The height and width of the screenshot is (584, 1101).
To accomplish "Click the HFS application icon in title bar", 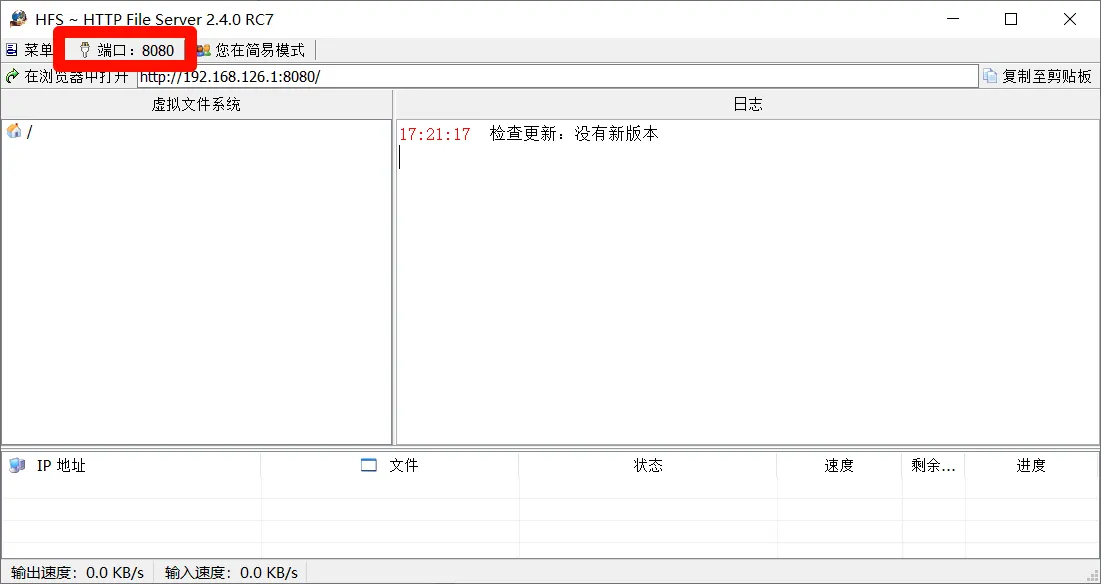I will (x=18, y=19).
